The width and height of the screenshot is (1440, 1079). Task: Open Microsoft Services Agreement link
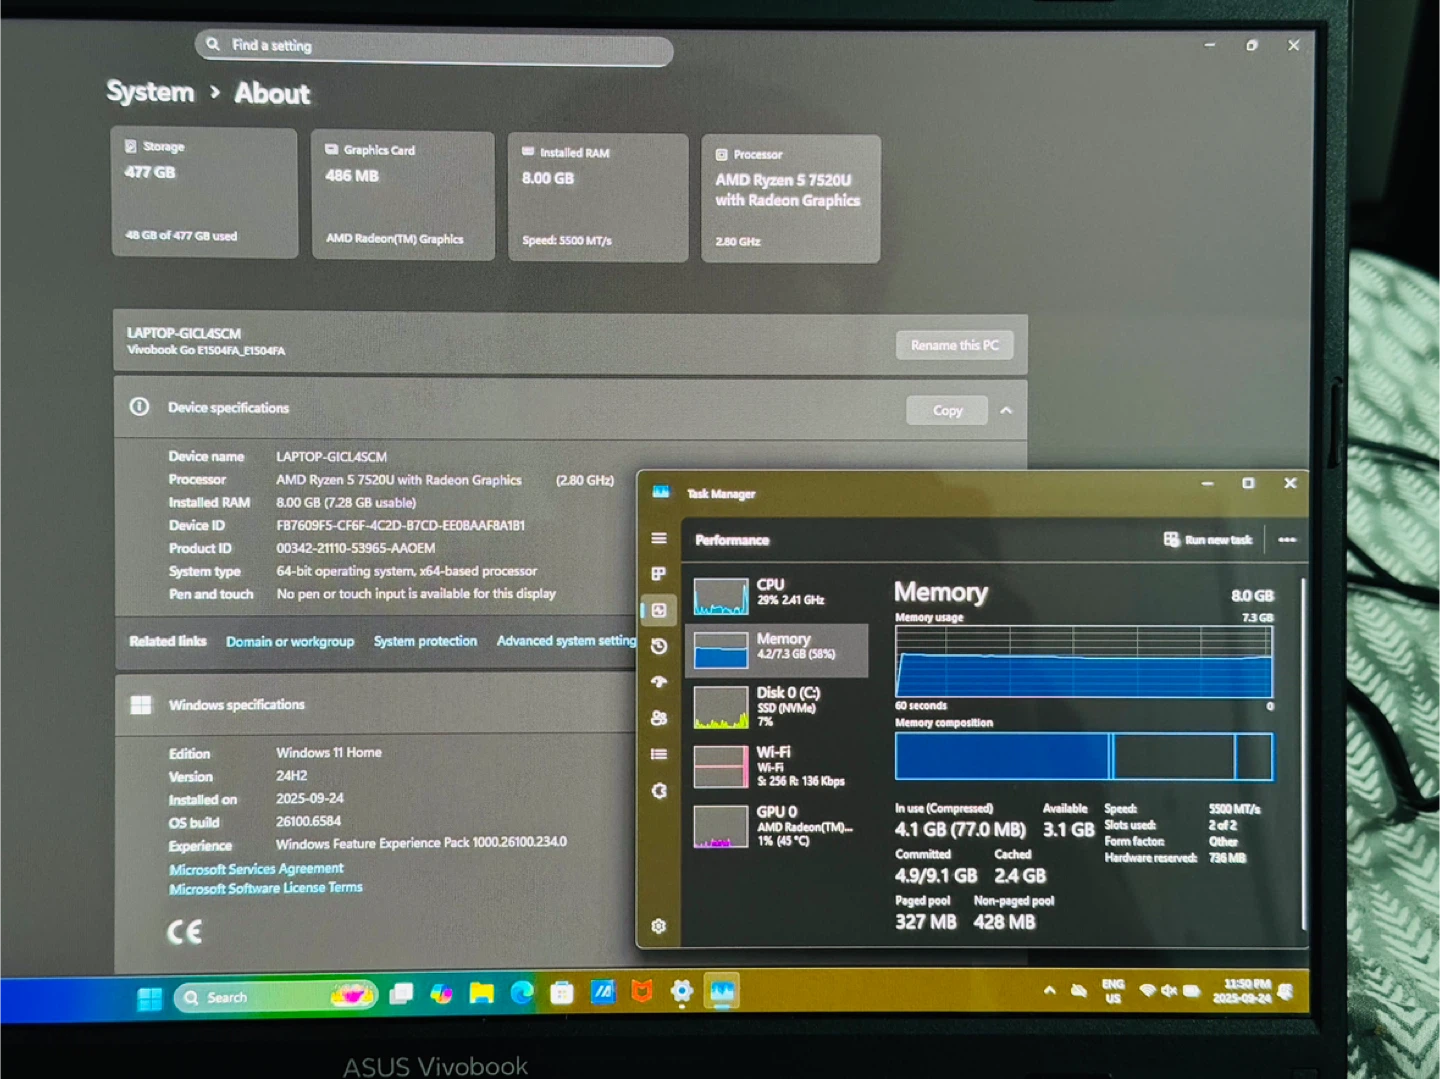(x=256, y=869)
